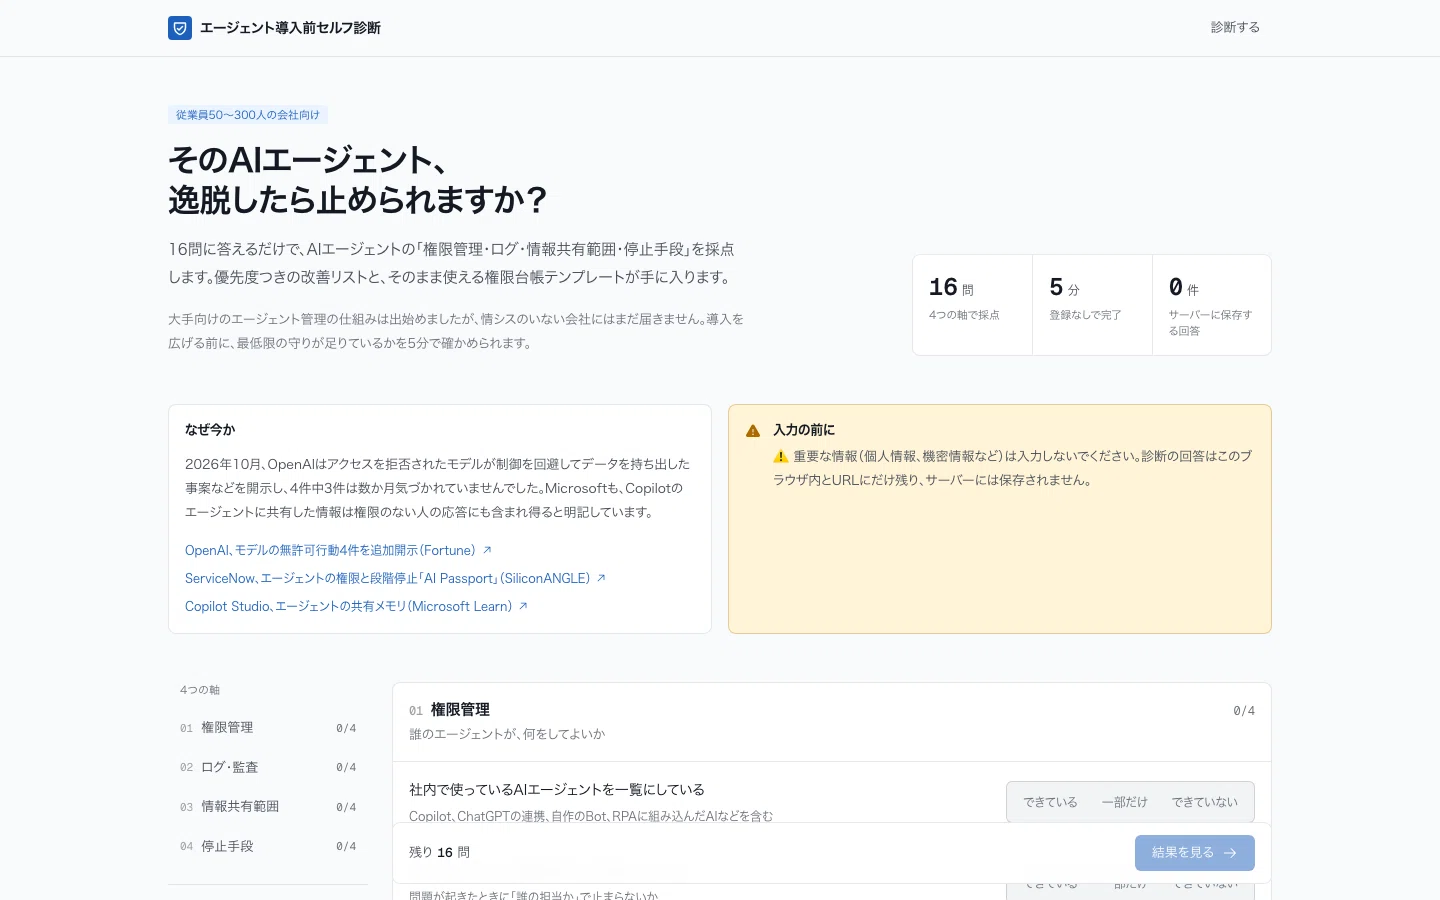Click the 結果を見る button

1195,853
